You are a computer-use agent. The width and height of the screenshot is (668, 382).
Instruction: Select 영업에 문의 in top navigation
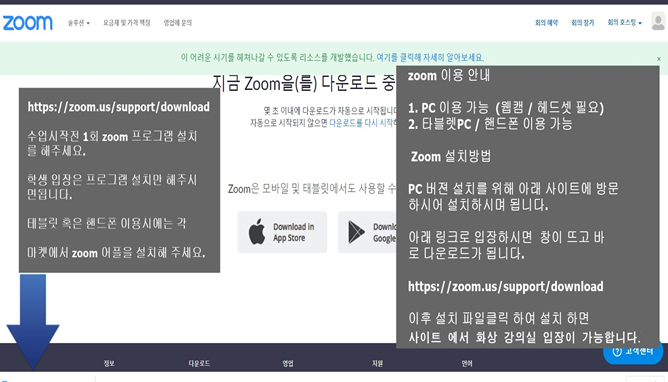(178, 23)
